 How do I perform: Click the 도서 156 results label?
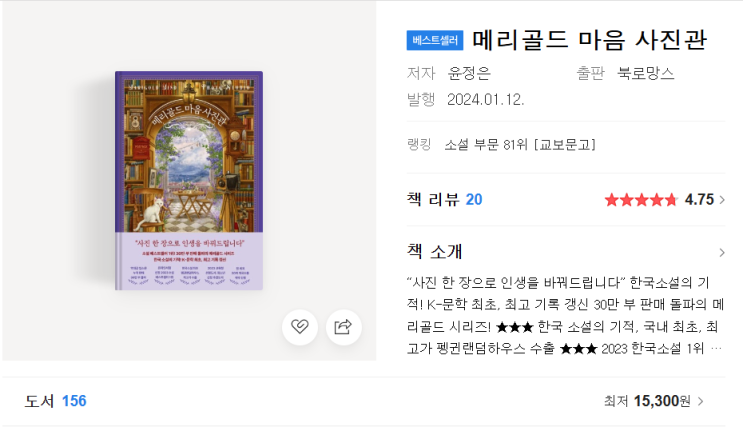(x=55, y=401)
